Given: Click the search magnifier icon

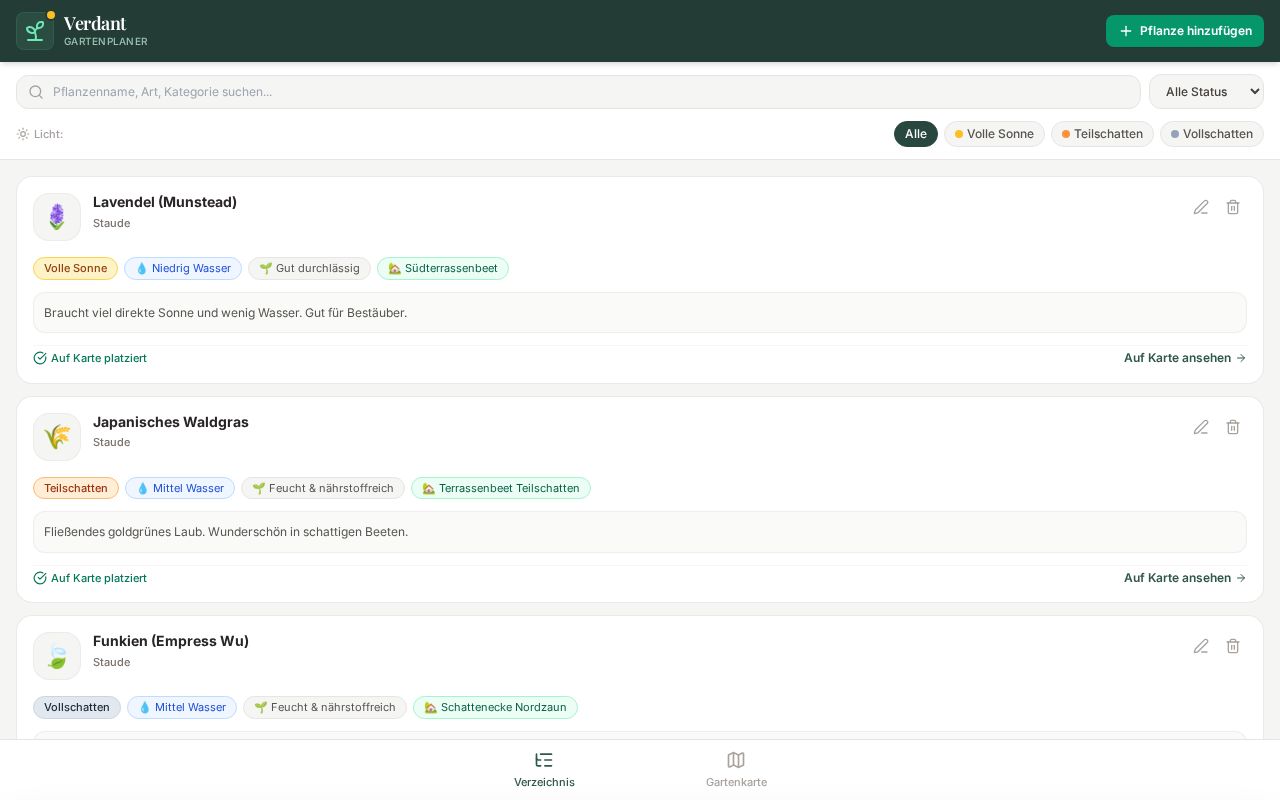Looking at the screenshot, I should pos(36,92).
